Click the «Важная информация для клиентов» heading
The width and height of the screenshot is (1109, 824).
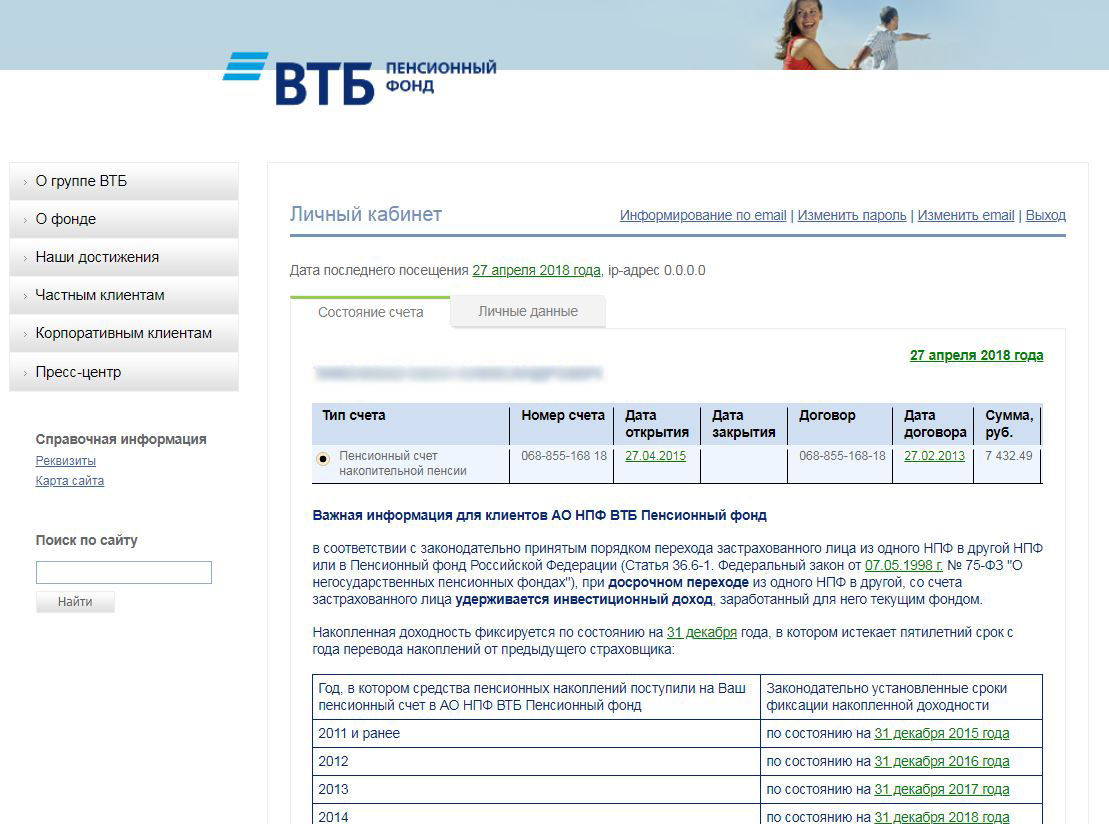click(540, 516)
